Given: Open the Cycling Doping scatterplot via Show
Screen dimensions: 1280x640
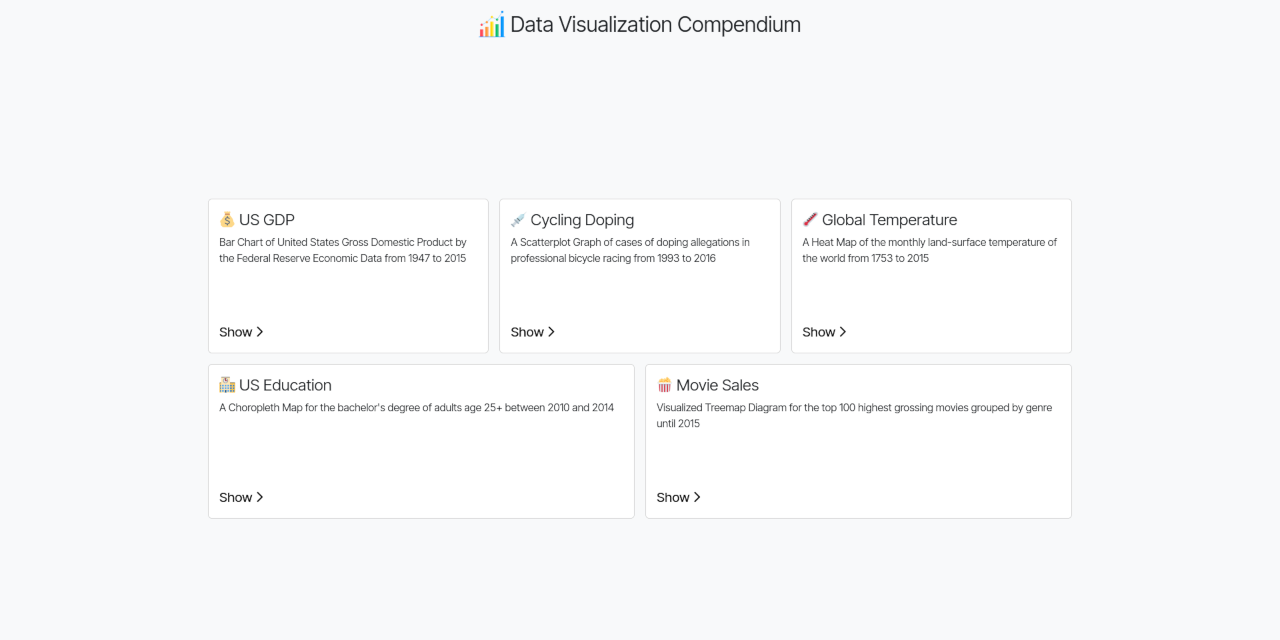Looking at the screenshot, I should click(x=527, y=331).
